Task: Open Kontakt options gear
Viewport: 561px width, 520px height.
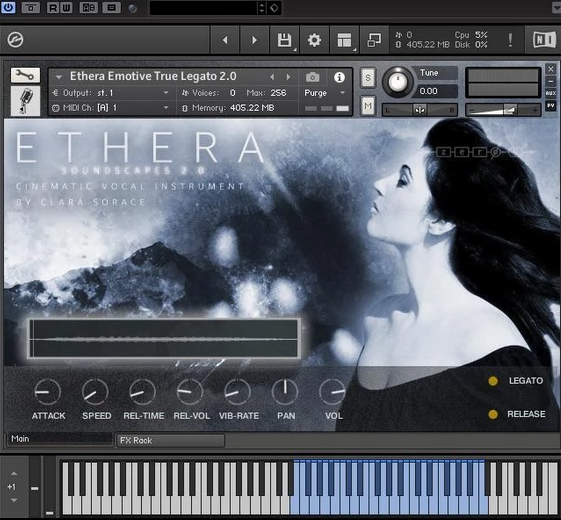Action: tap(314, 40)
